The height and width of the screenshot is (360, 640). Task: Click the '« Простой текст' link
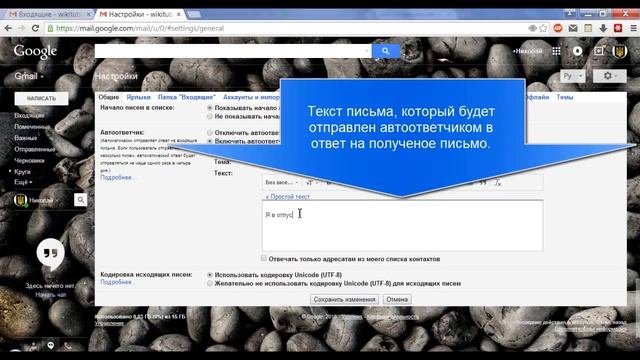click(x=287, y=196)
